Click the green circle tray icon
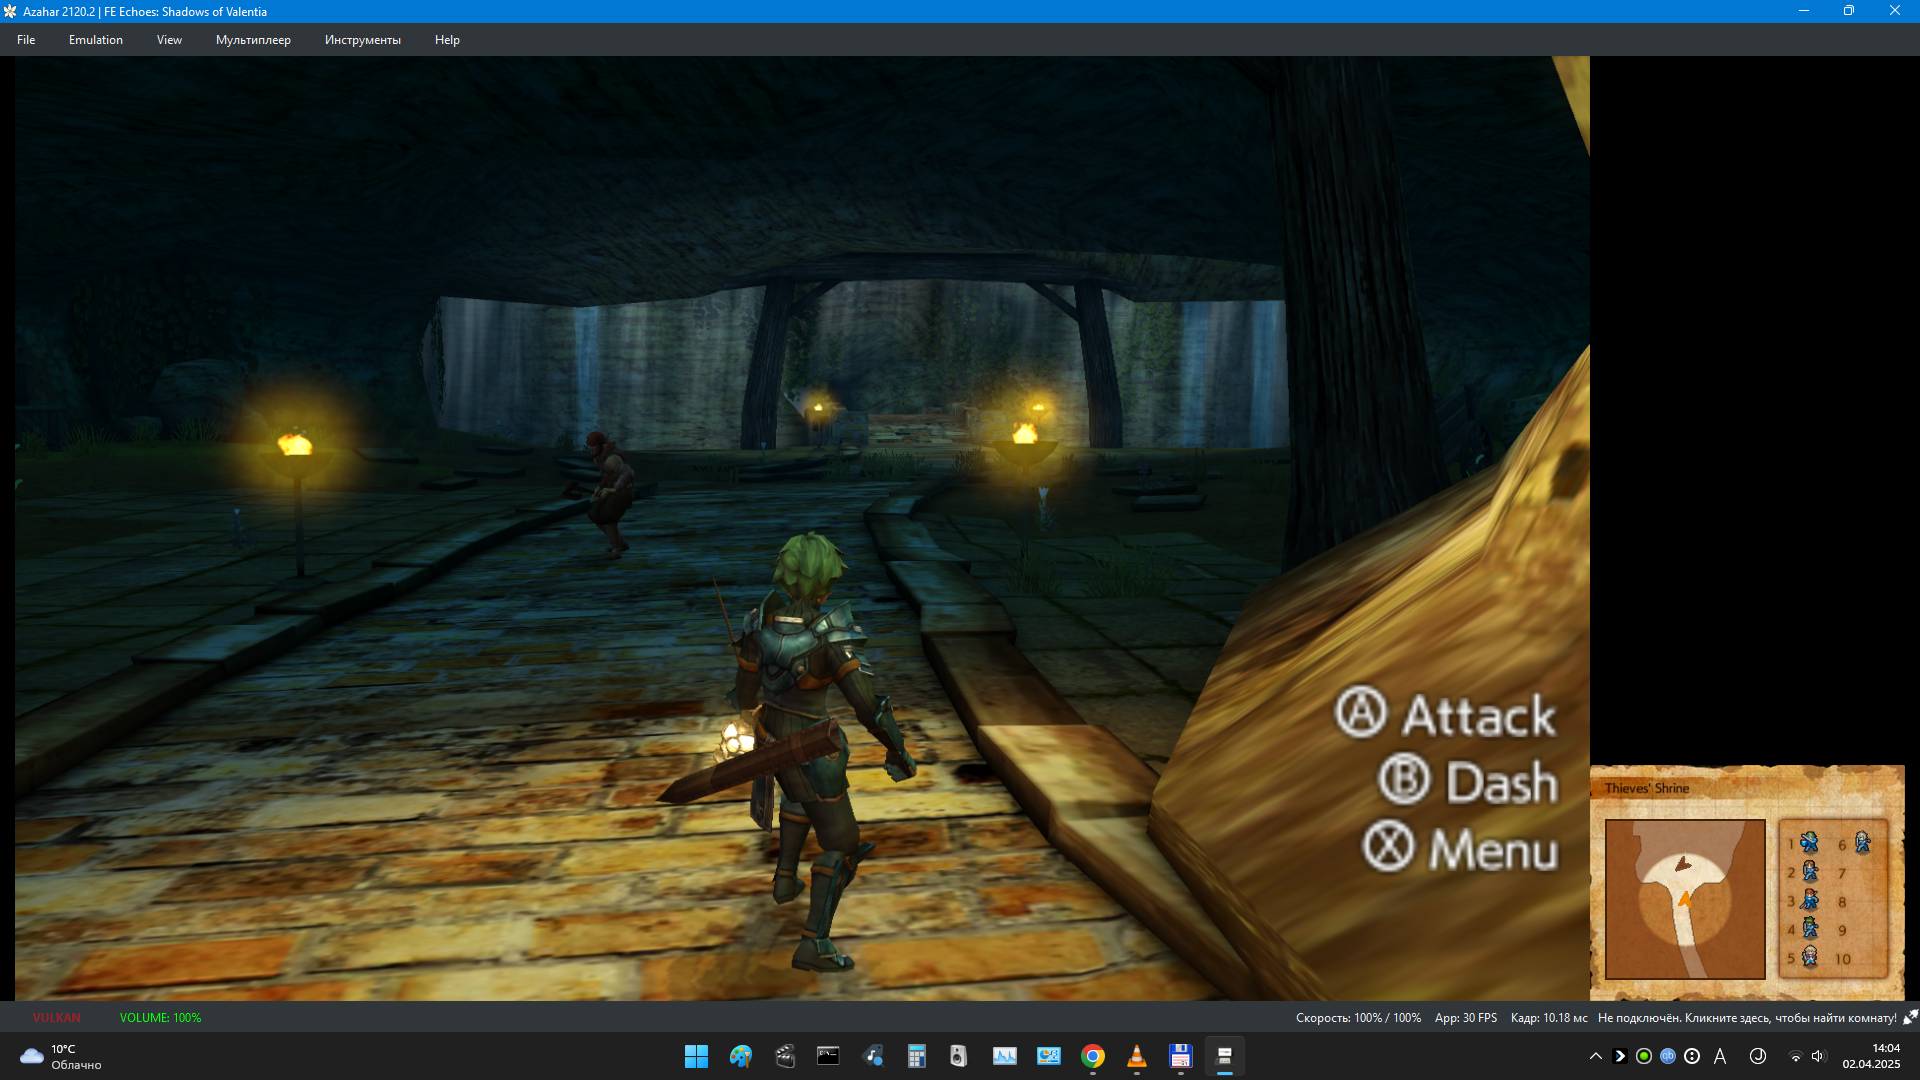The height and width of the screenshot is (1080, 1920). click(1644, 1056)
